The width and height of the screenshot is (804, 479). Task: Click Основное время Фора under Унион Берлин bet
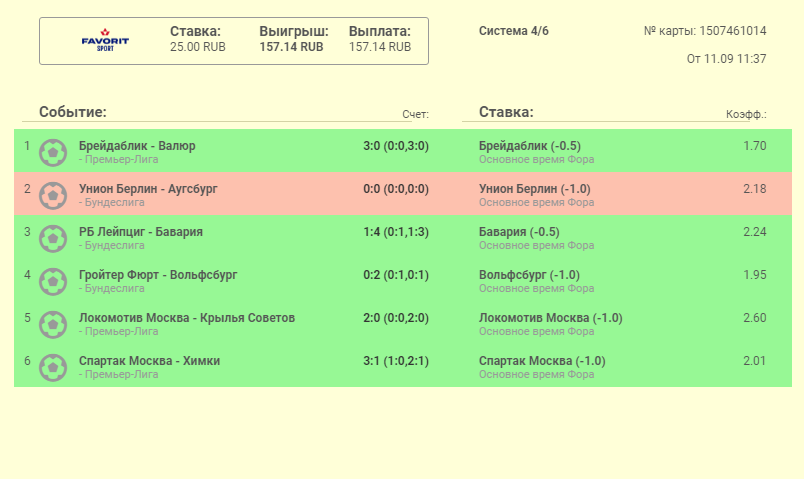pos(536,203)
